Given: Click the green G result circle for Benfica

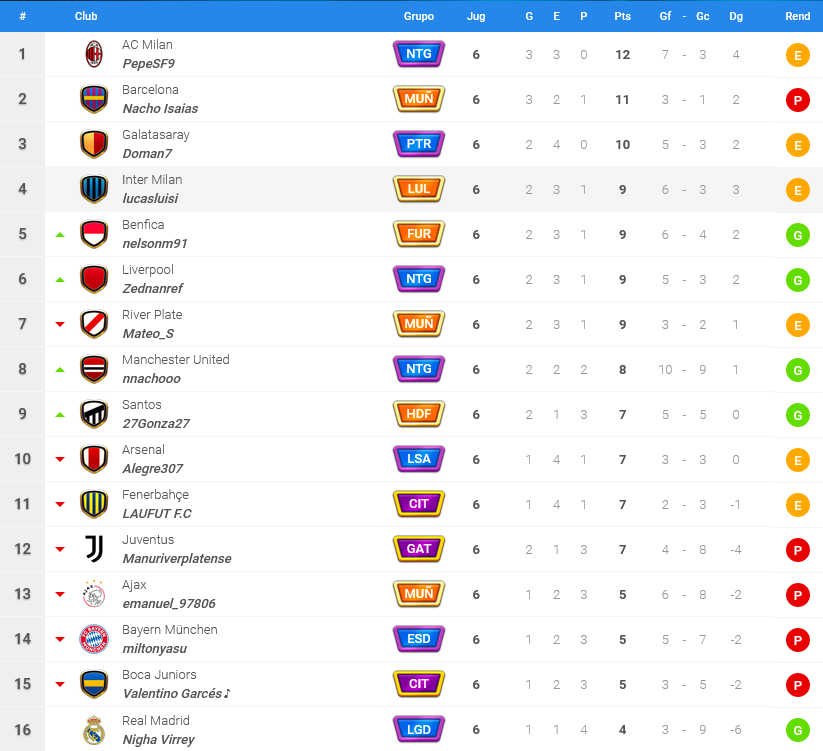Looking at the screenshot, I should [797, 235].
